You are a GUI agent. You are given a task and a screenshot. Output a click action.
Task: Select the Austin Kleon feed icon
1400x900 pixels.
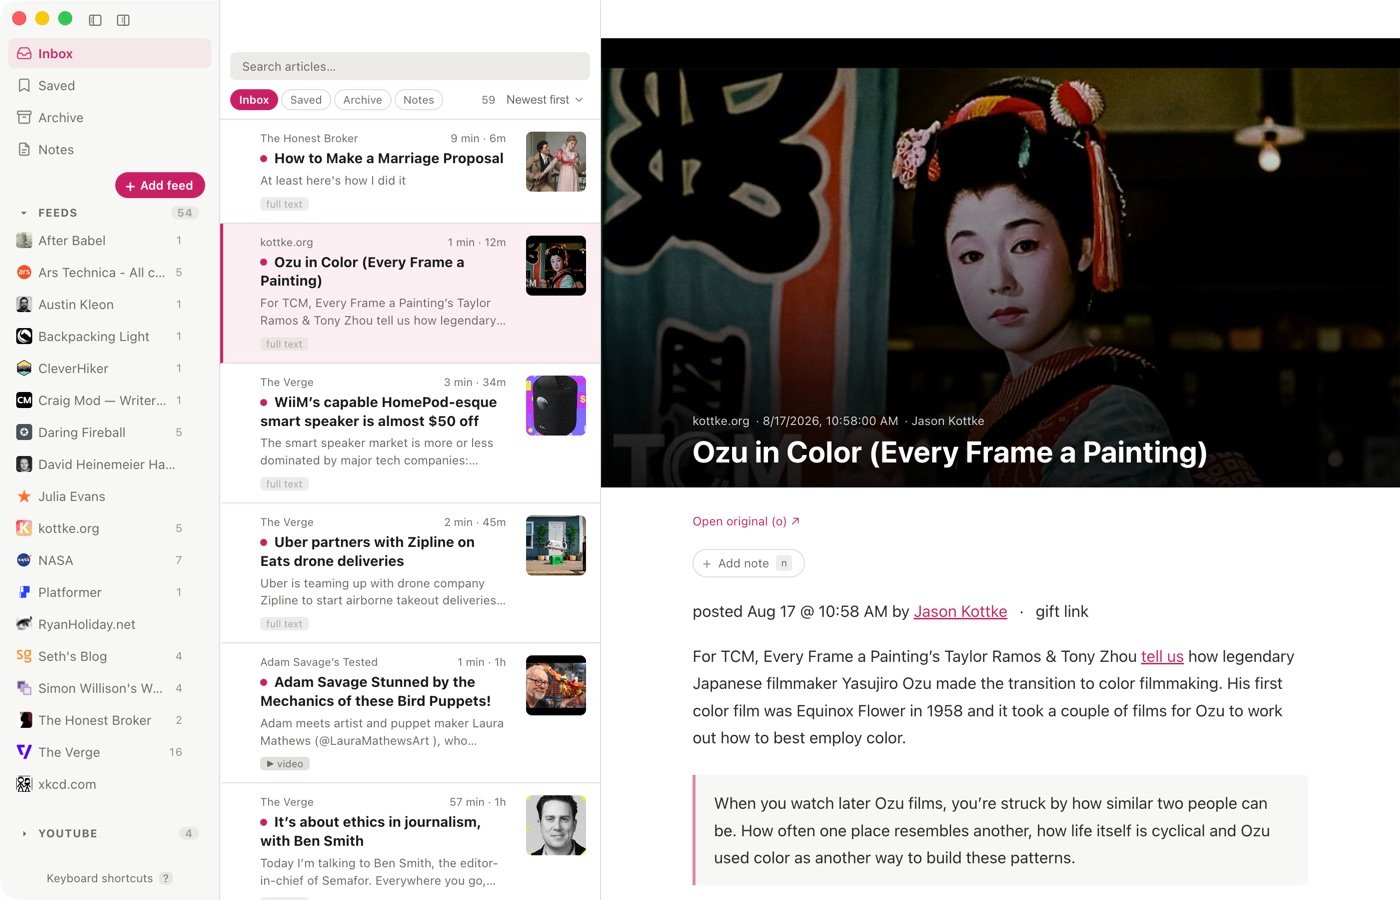coord(24,305)
